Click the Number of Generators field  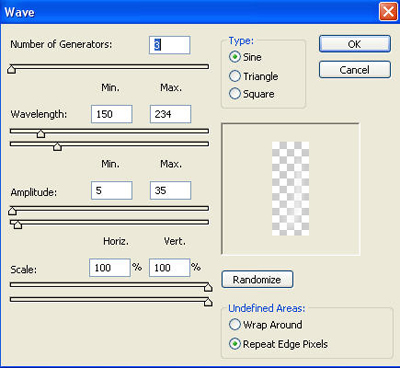click(170, 45)
